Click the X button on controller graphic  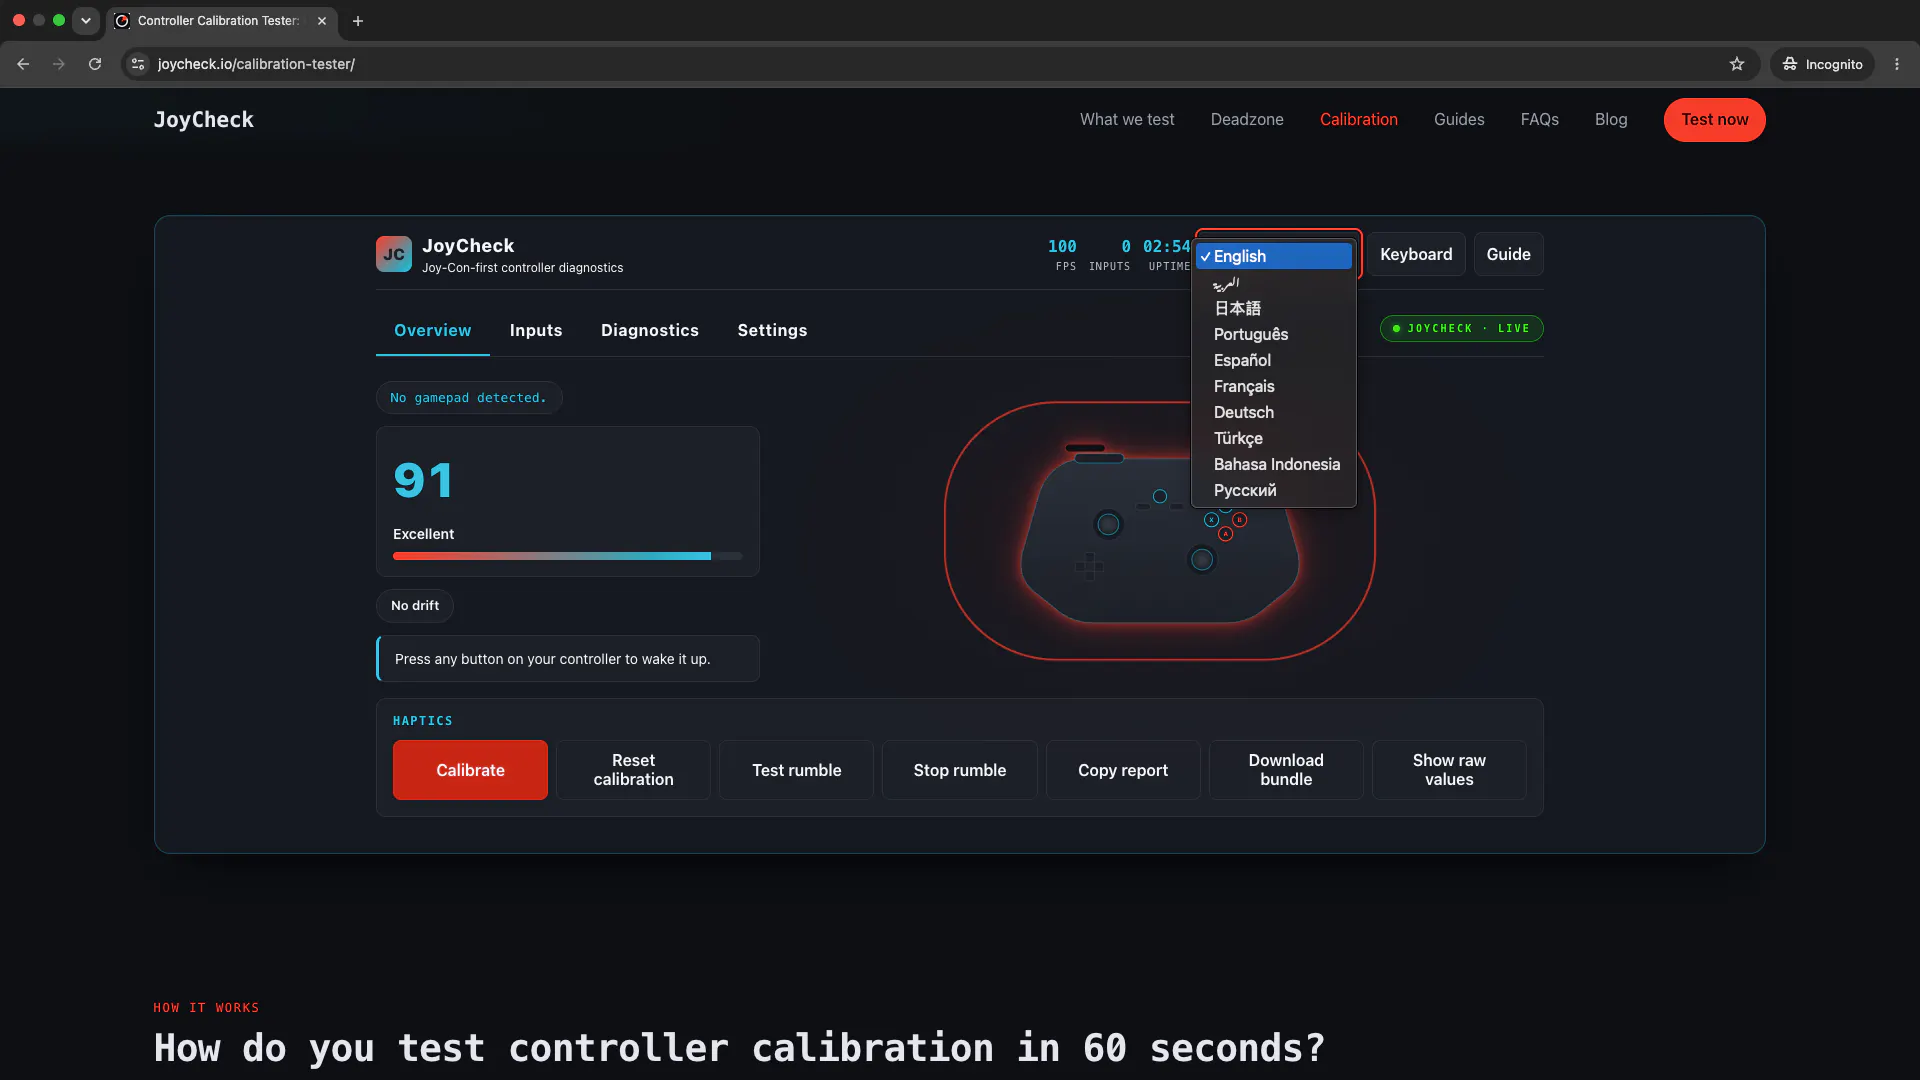(x=1211, y=520)
